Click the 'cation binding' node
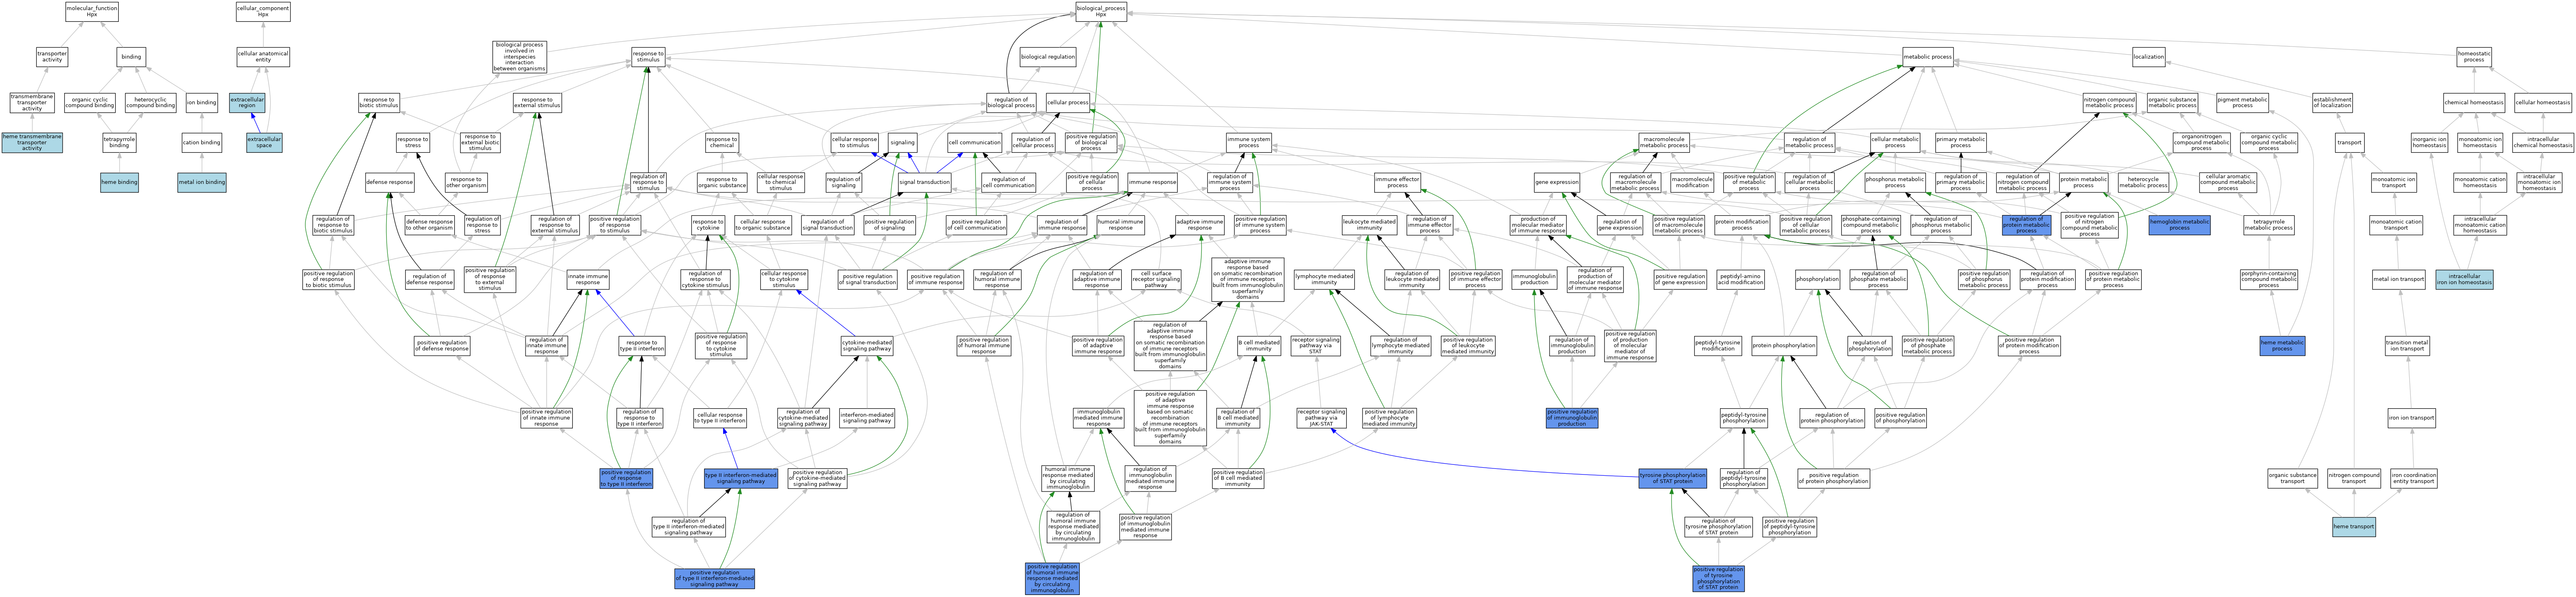This screenshot has height=597, width=2576. point(202,143)
